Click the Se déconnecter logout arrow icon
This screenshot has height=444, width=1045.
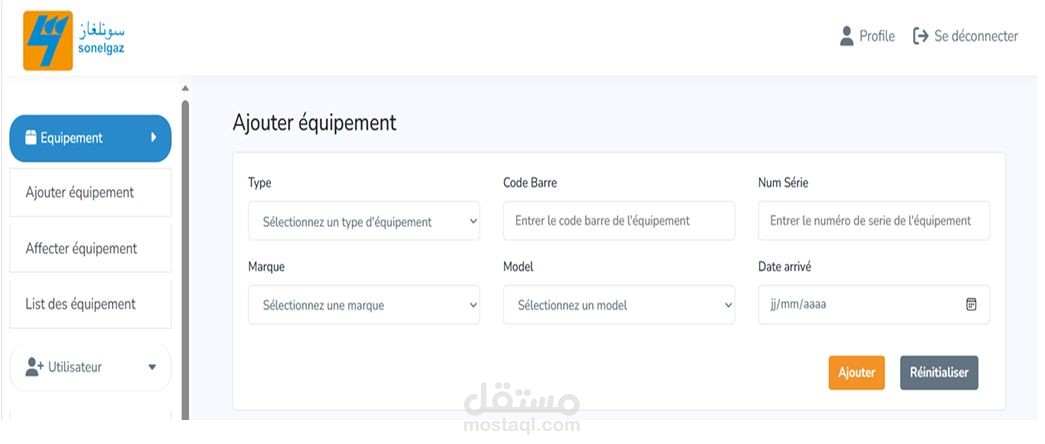coord(921,36)
